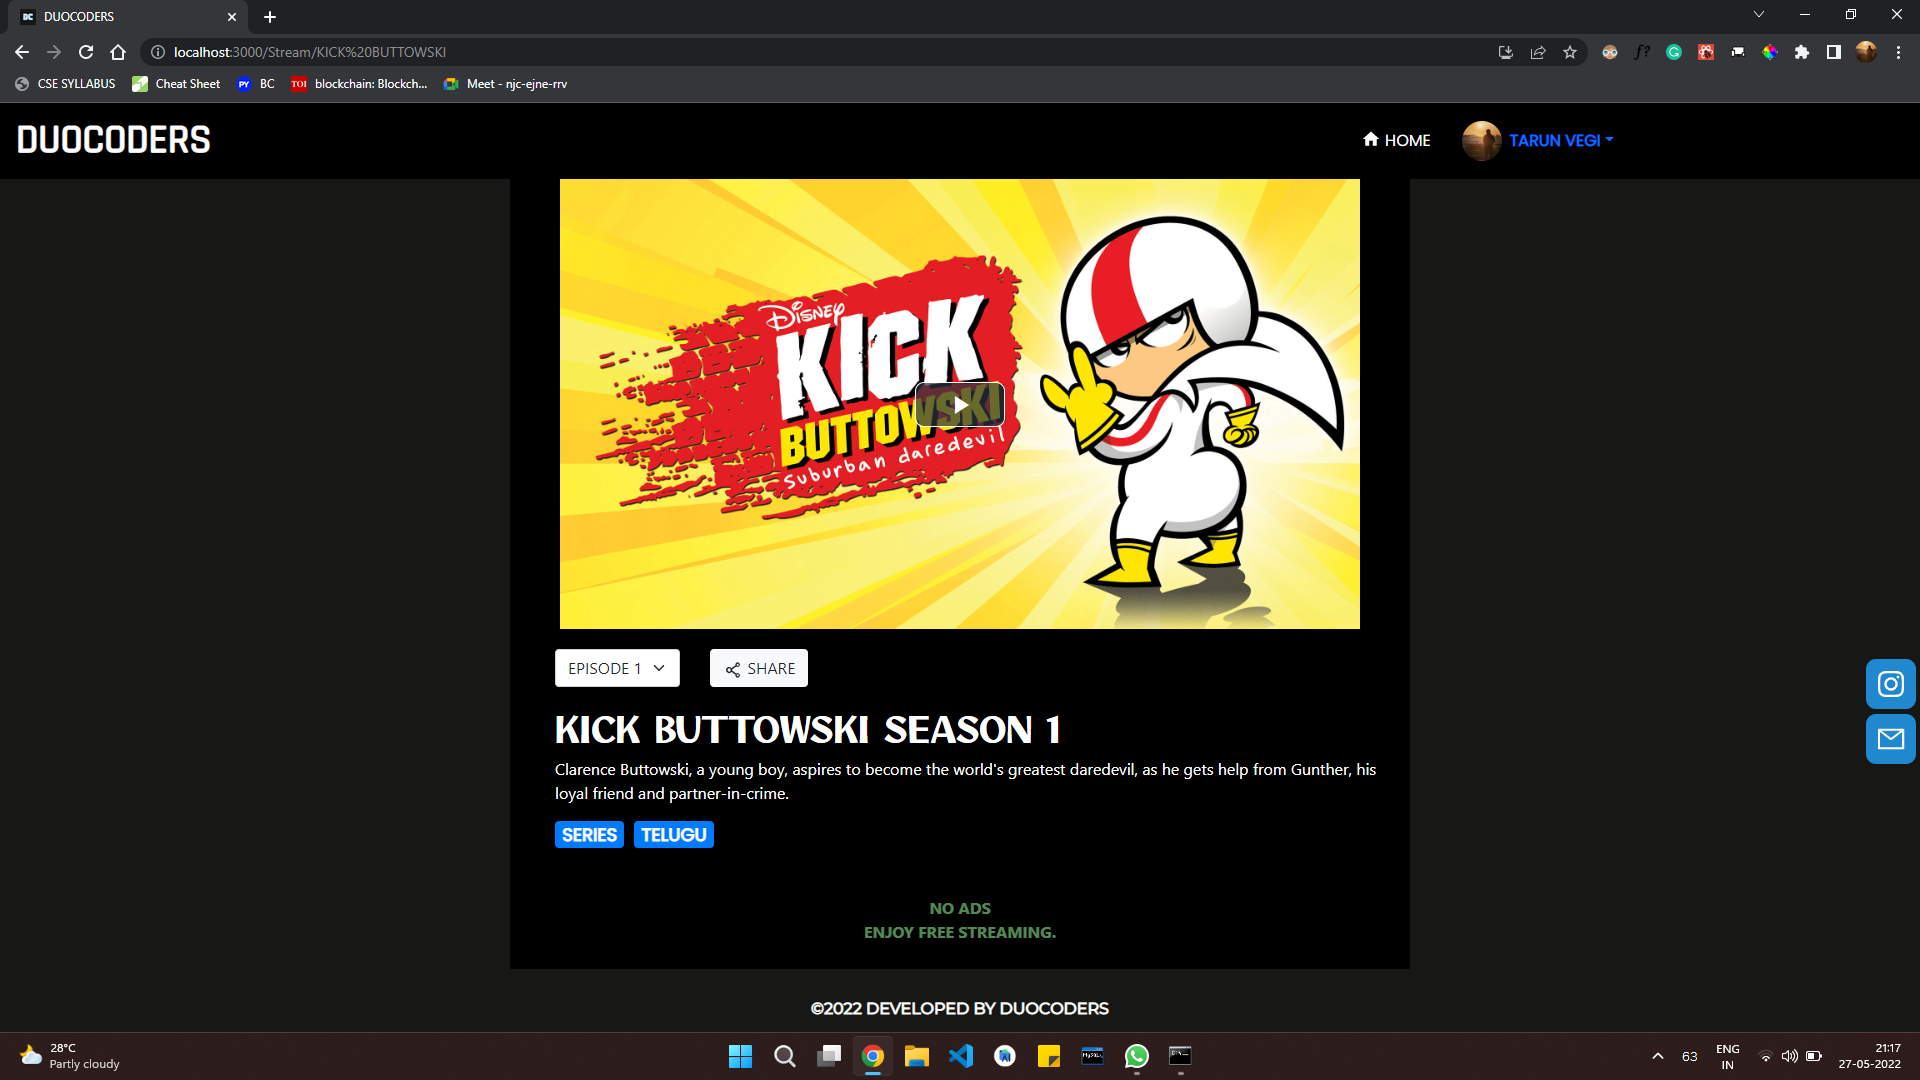Open the BC bookmark
Viewport: 1920px width, 1080px height.
256,84
